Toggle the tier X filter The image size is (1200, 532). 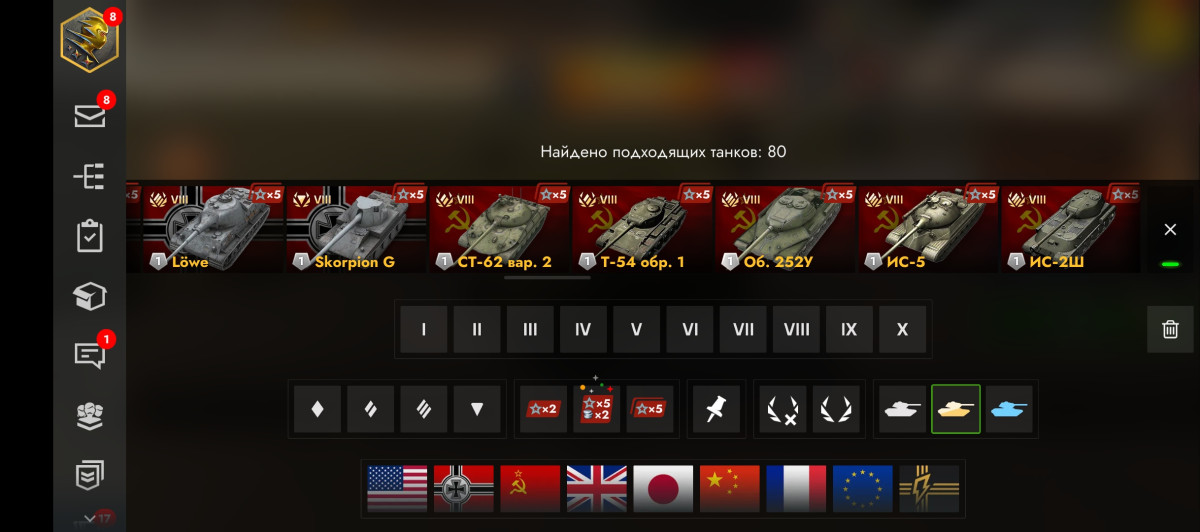902,329
